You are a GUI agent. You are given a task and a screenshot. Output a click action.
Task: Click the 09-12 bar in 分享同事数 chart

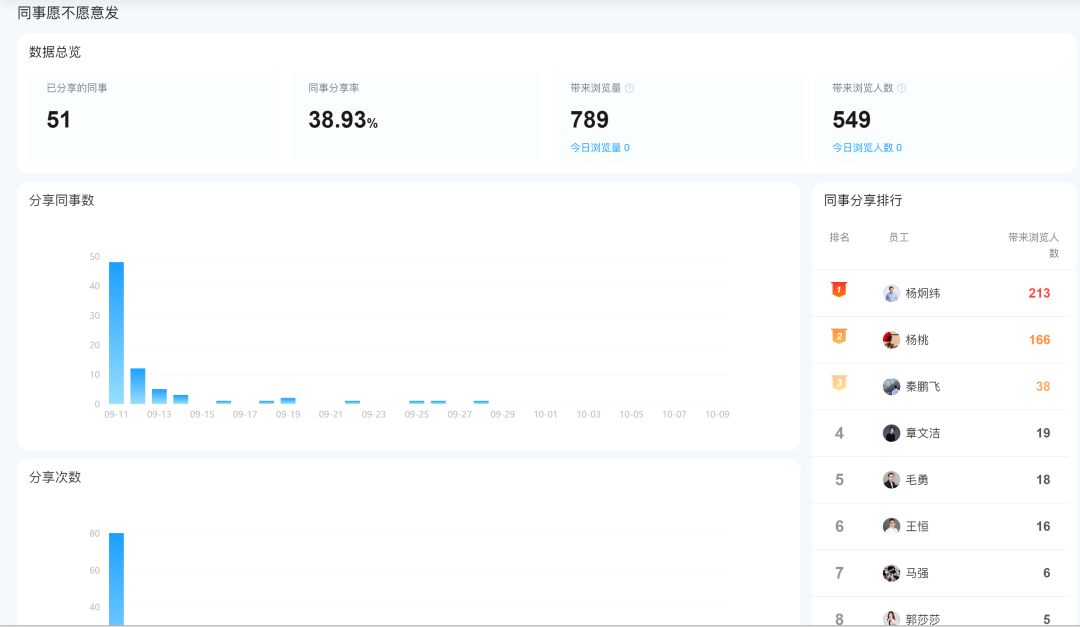pos(138,386)
